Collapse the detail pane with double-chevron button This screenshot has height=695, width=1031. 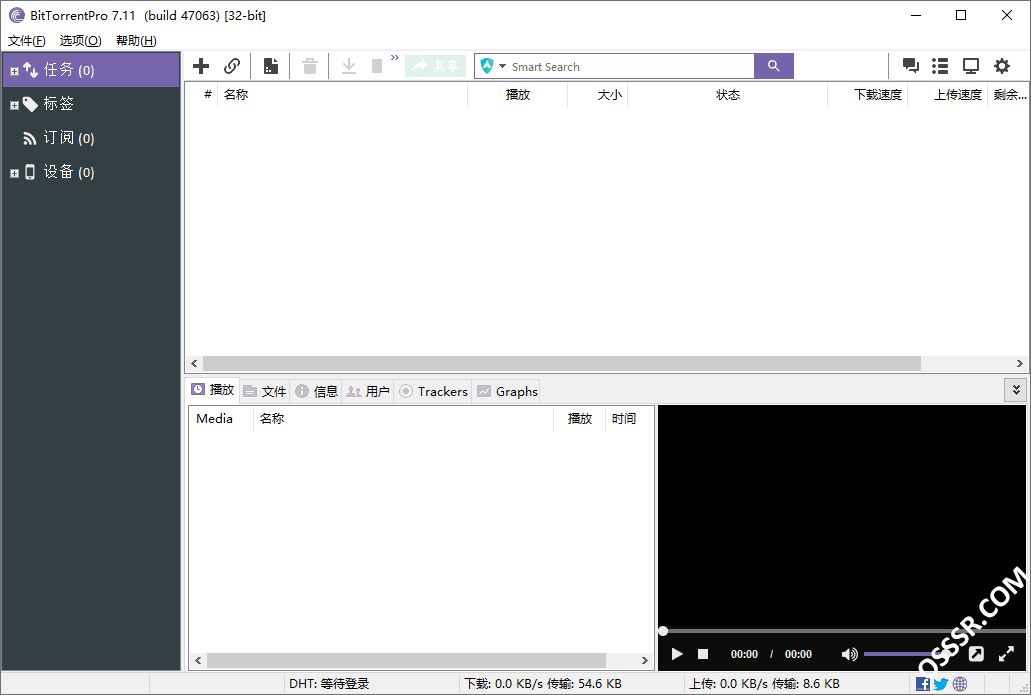[1016, 390]
